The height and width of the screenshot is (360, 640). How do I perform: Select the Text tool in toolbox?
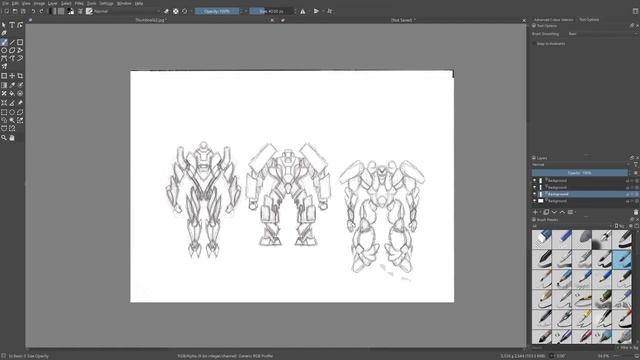(12, 25)
